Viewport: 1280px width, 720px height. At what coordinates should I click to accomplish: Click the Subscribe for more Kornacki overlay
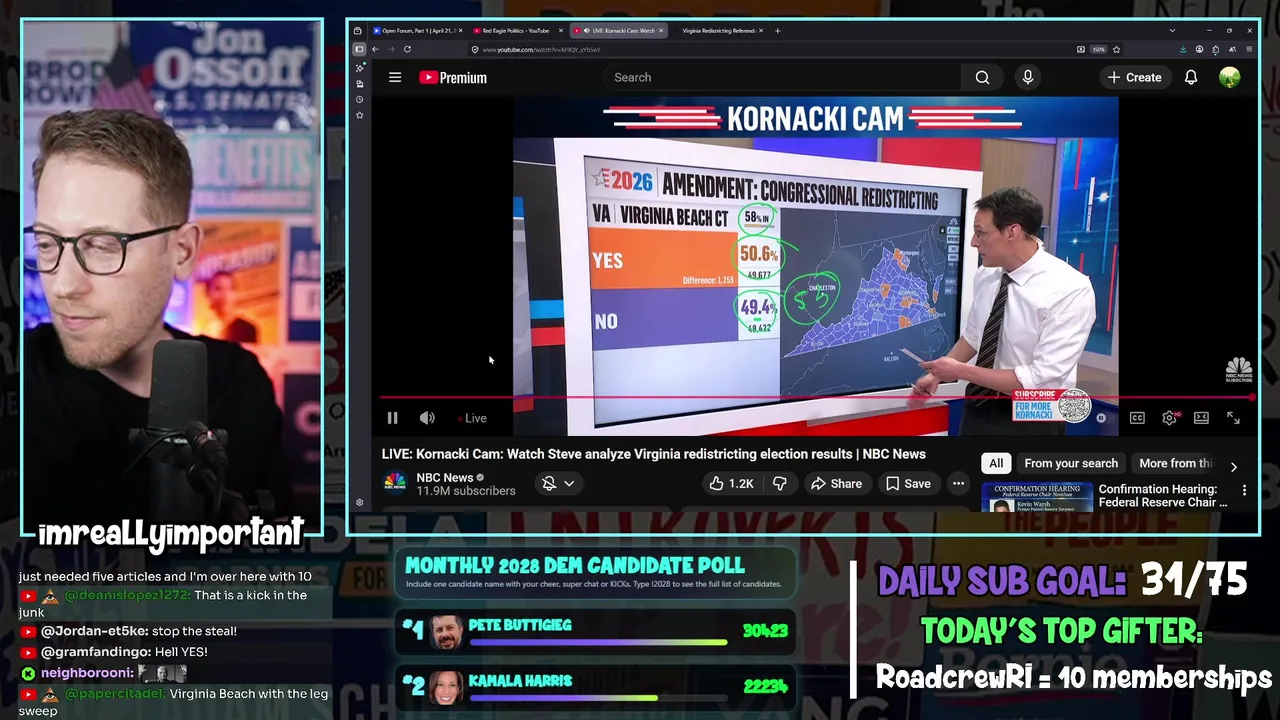1052,404
